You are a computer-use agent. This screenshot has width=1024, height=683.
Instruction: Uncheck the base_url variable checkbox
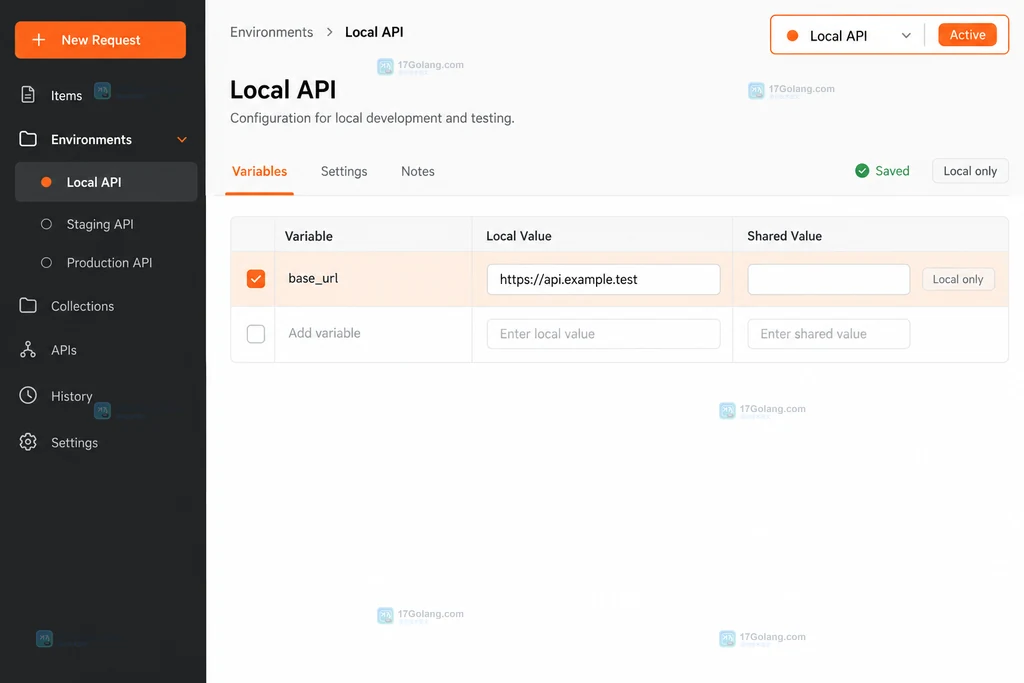[256, 279]
